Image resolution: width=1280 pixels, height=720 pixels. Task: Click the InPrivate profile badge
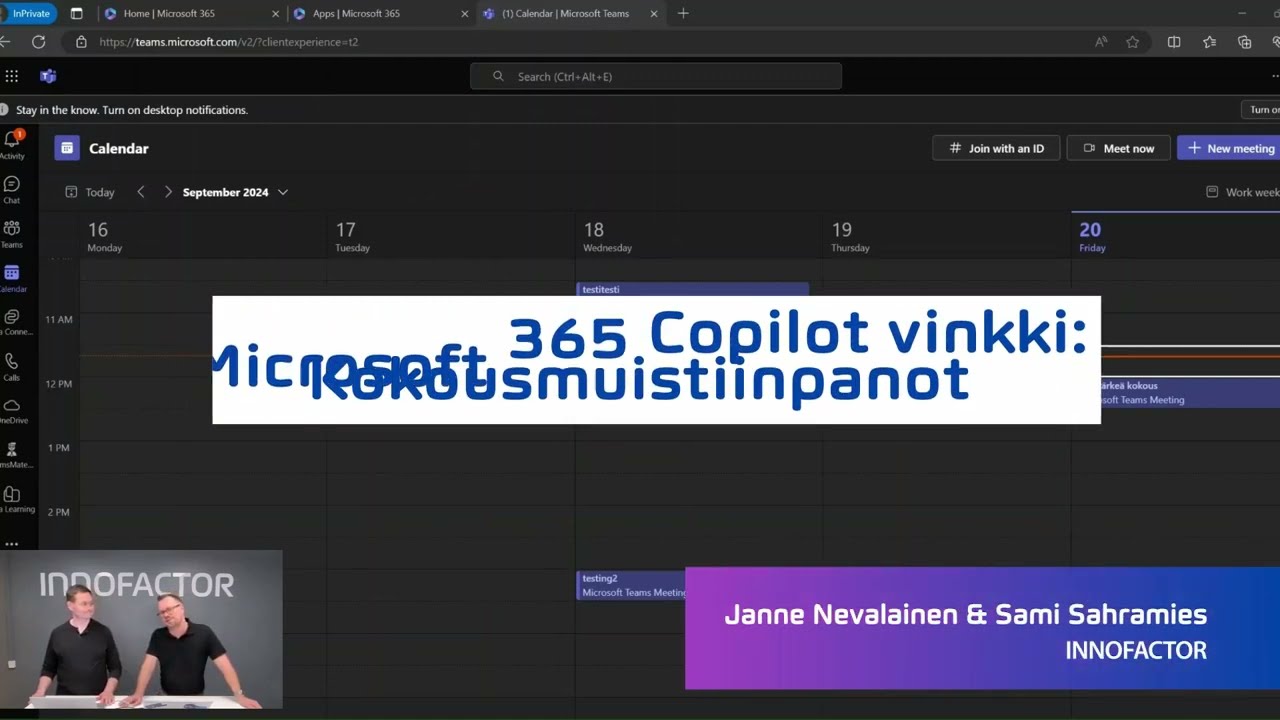29,14
